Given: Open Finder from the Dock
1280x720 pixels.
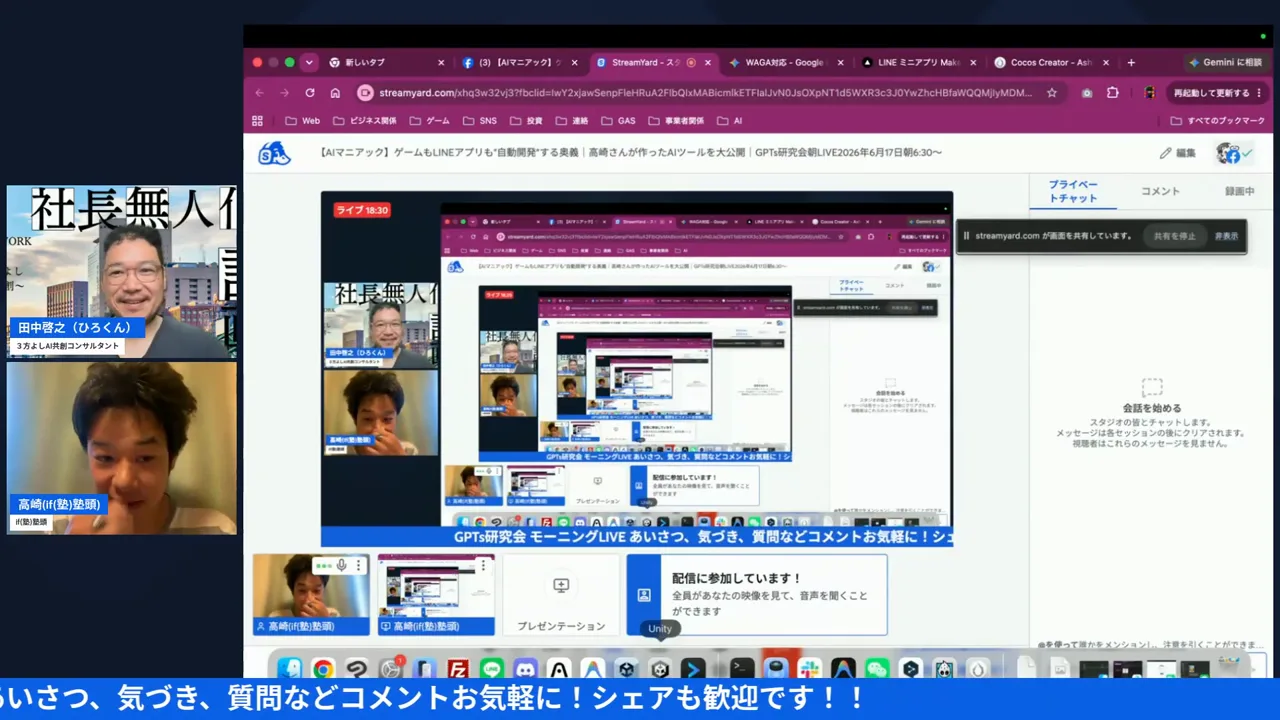Looking at the screenshot, I should point(290,668).
